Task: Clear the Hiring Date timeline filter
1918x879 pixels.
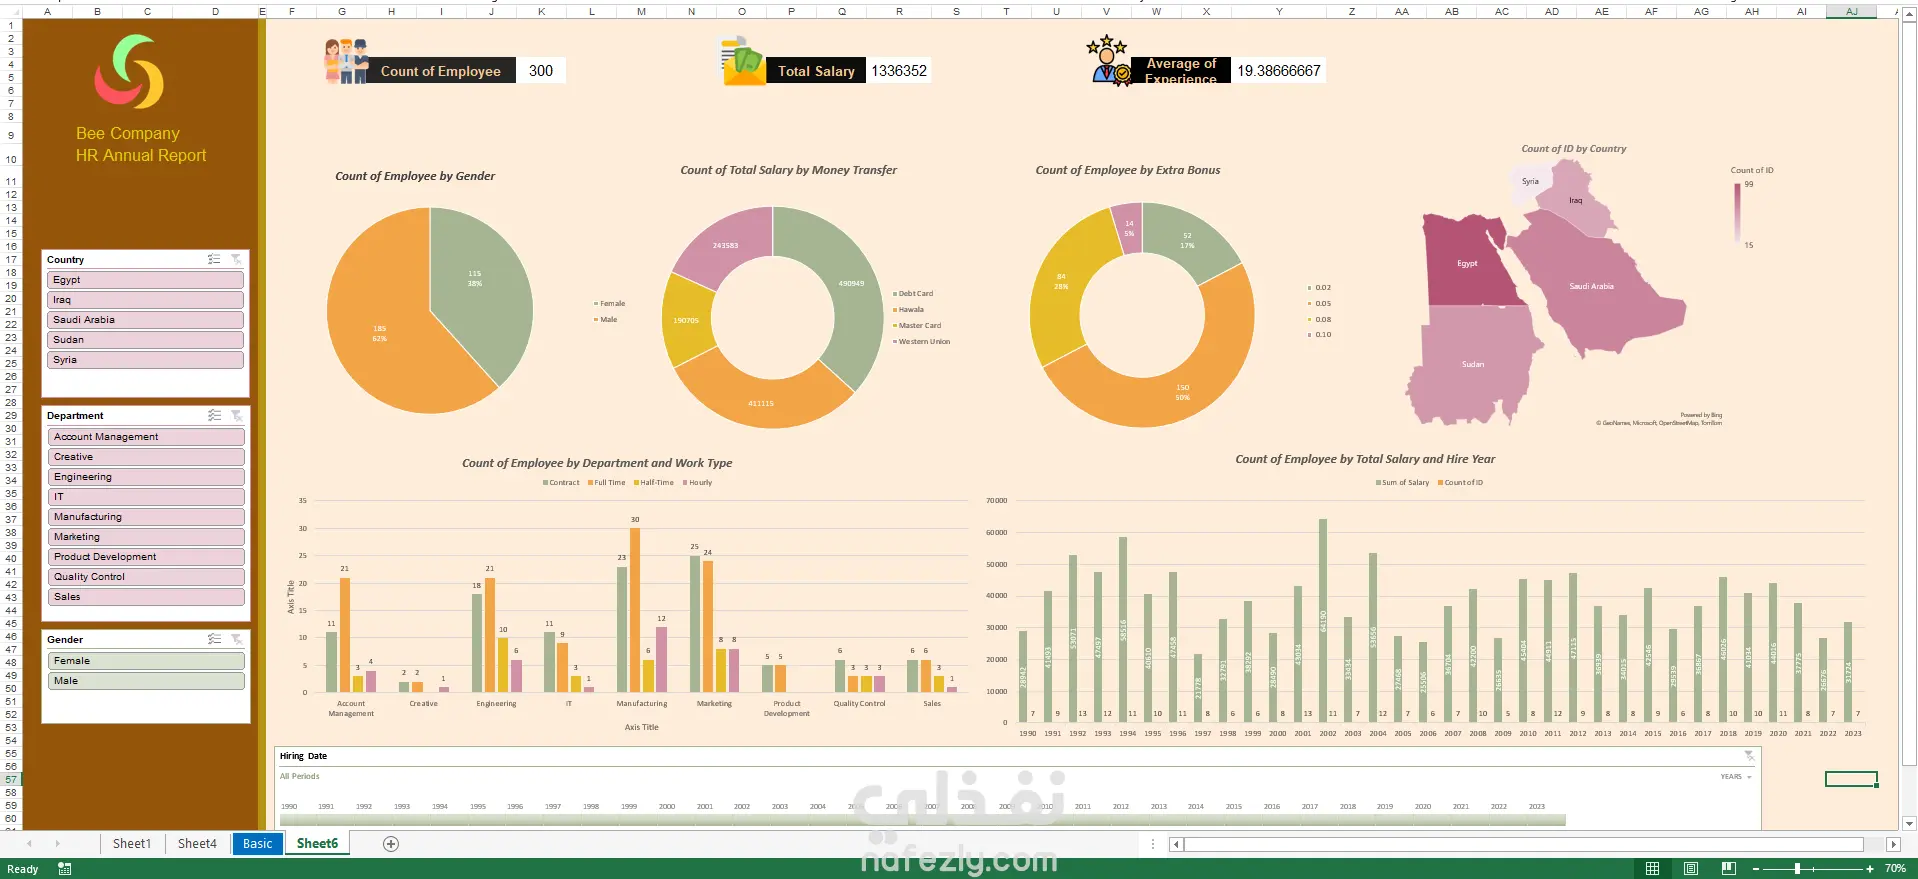Action: pyautogui.click(x=1749, y=756)
